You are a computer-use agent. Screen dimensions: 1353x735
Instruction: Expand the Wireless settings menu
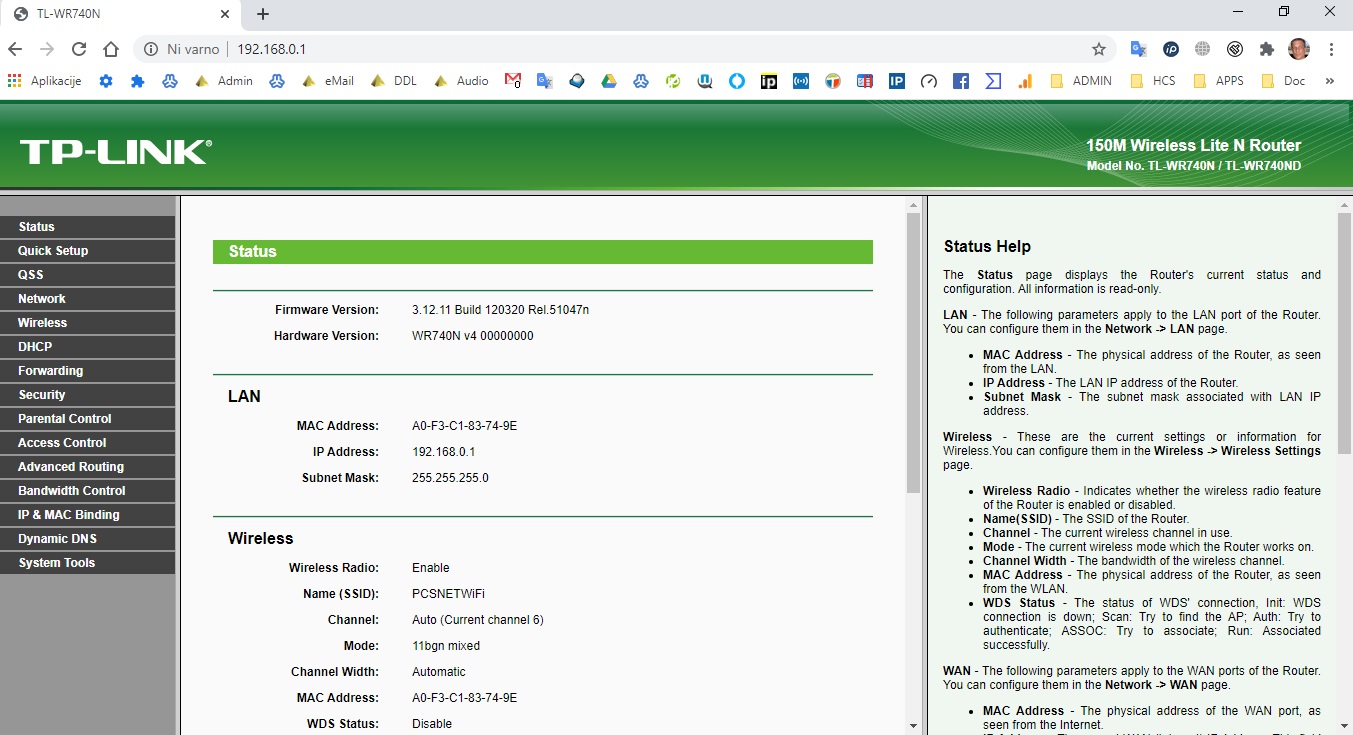87,323
